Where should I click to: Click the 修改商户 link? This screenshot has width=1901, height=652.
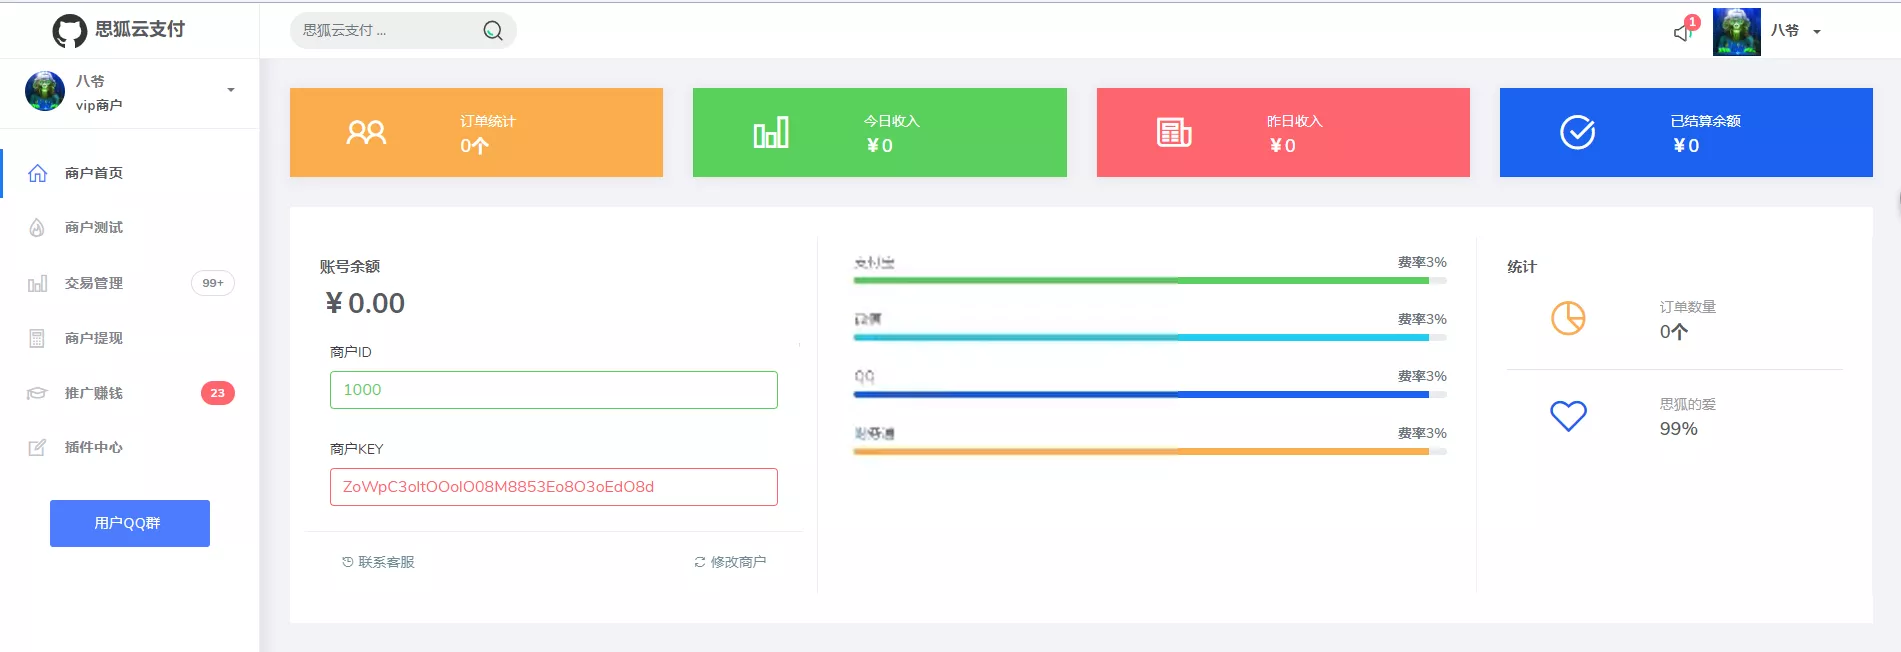click(730, 562)
